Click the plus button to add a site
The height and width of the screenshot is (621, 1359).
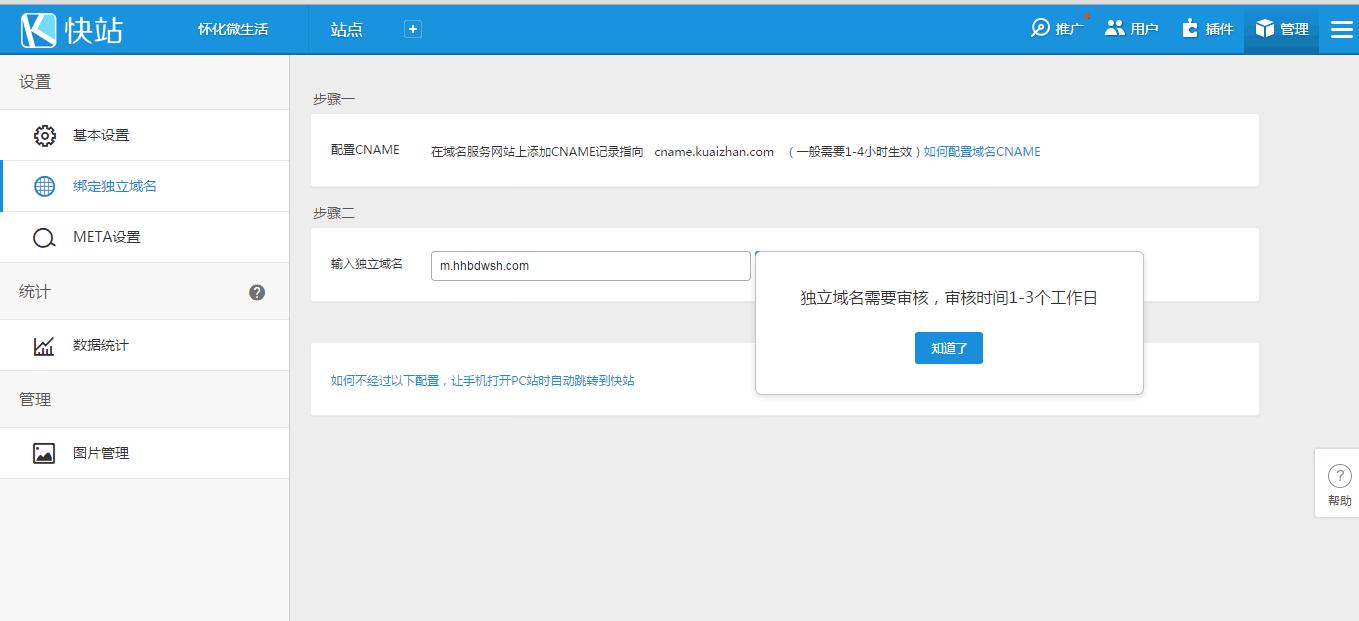pos(412,29)
